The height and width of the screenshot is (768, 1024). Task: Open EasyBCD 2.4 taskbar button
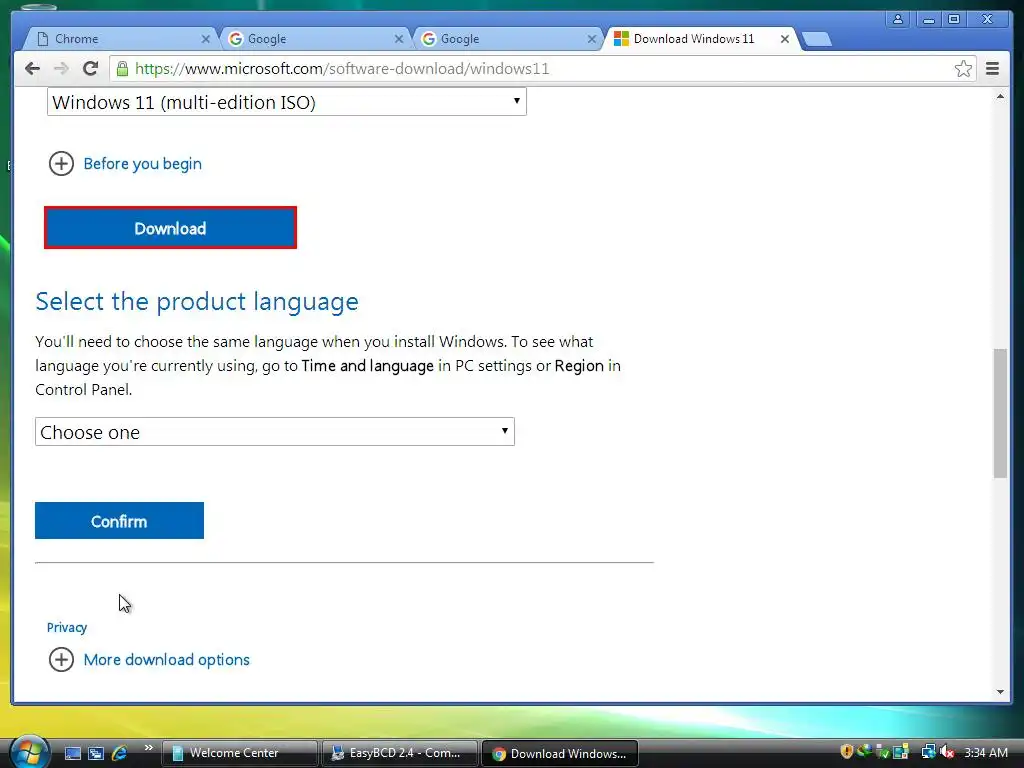(400, 753)
